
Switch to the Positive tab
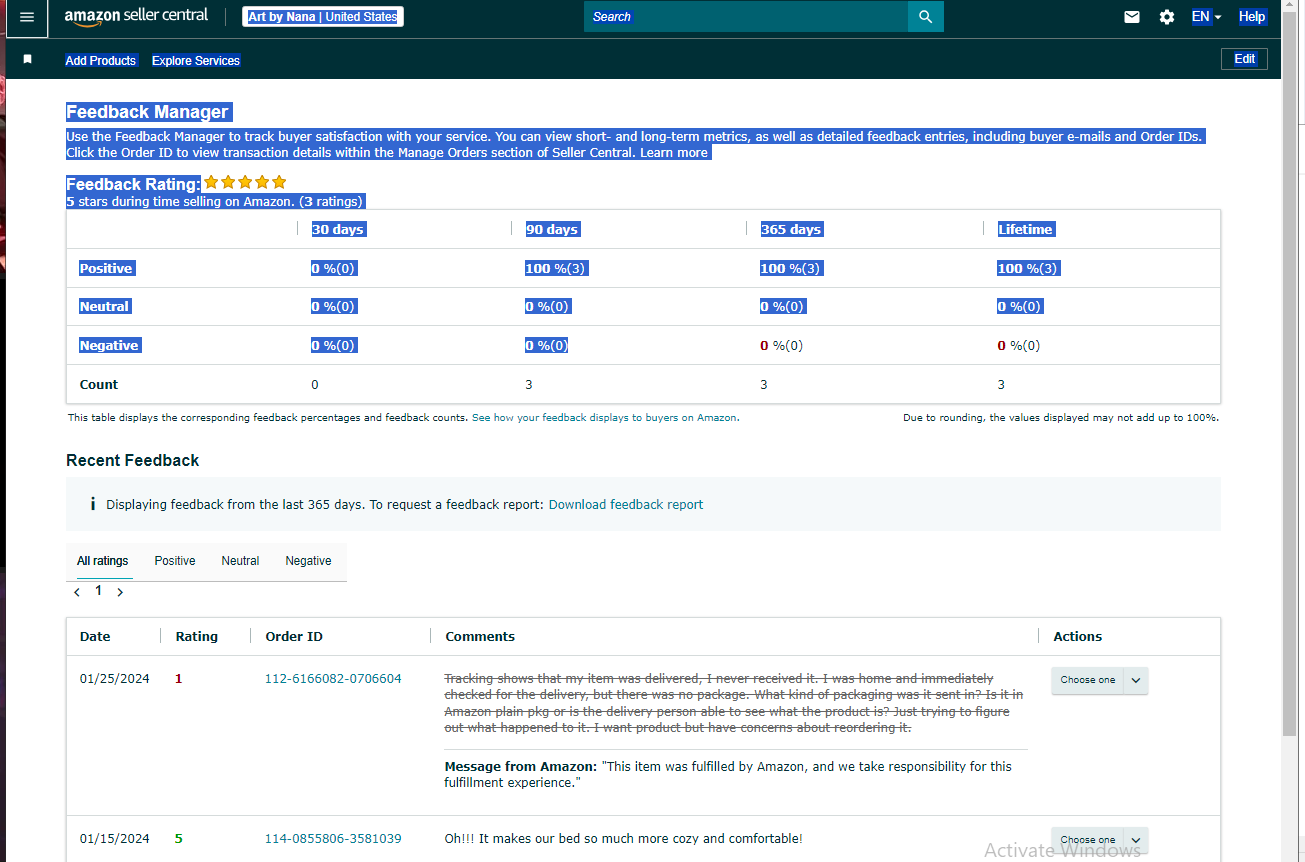[175, 561]
